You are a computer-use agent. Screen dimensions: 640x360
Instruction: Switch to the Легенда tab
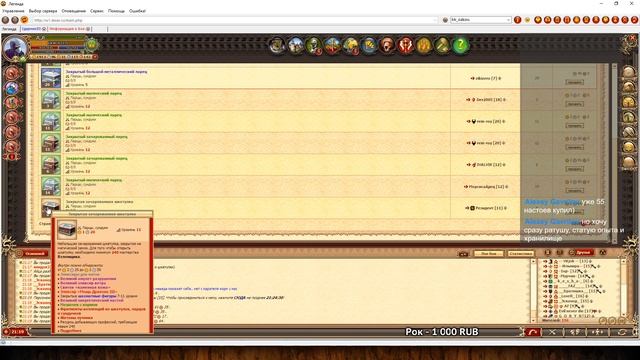pos(9,29)
